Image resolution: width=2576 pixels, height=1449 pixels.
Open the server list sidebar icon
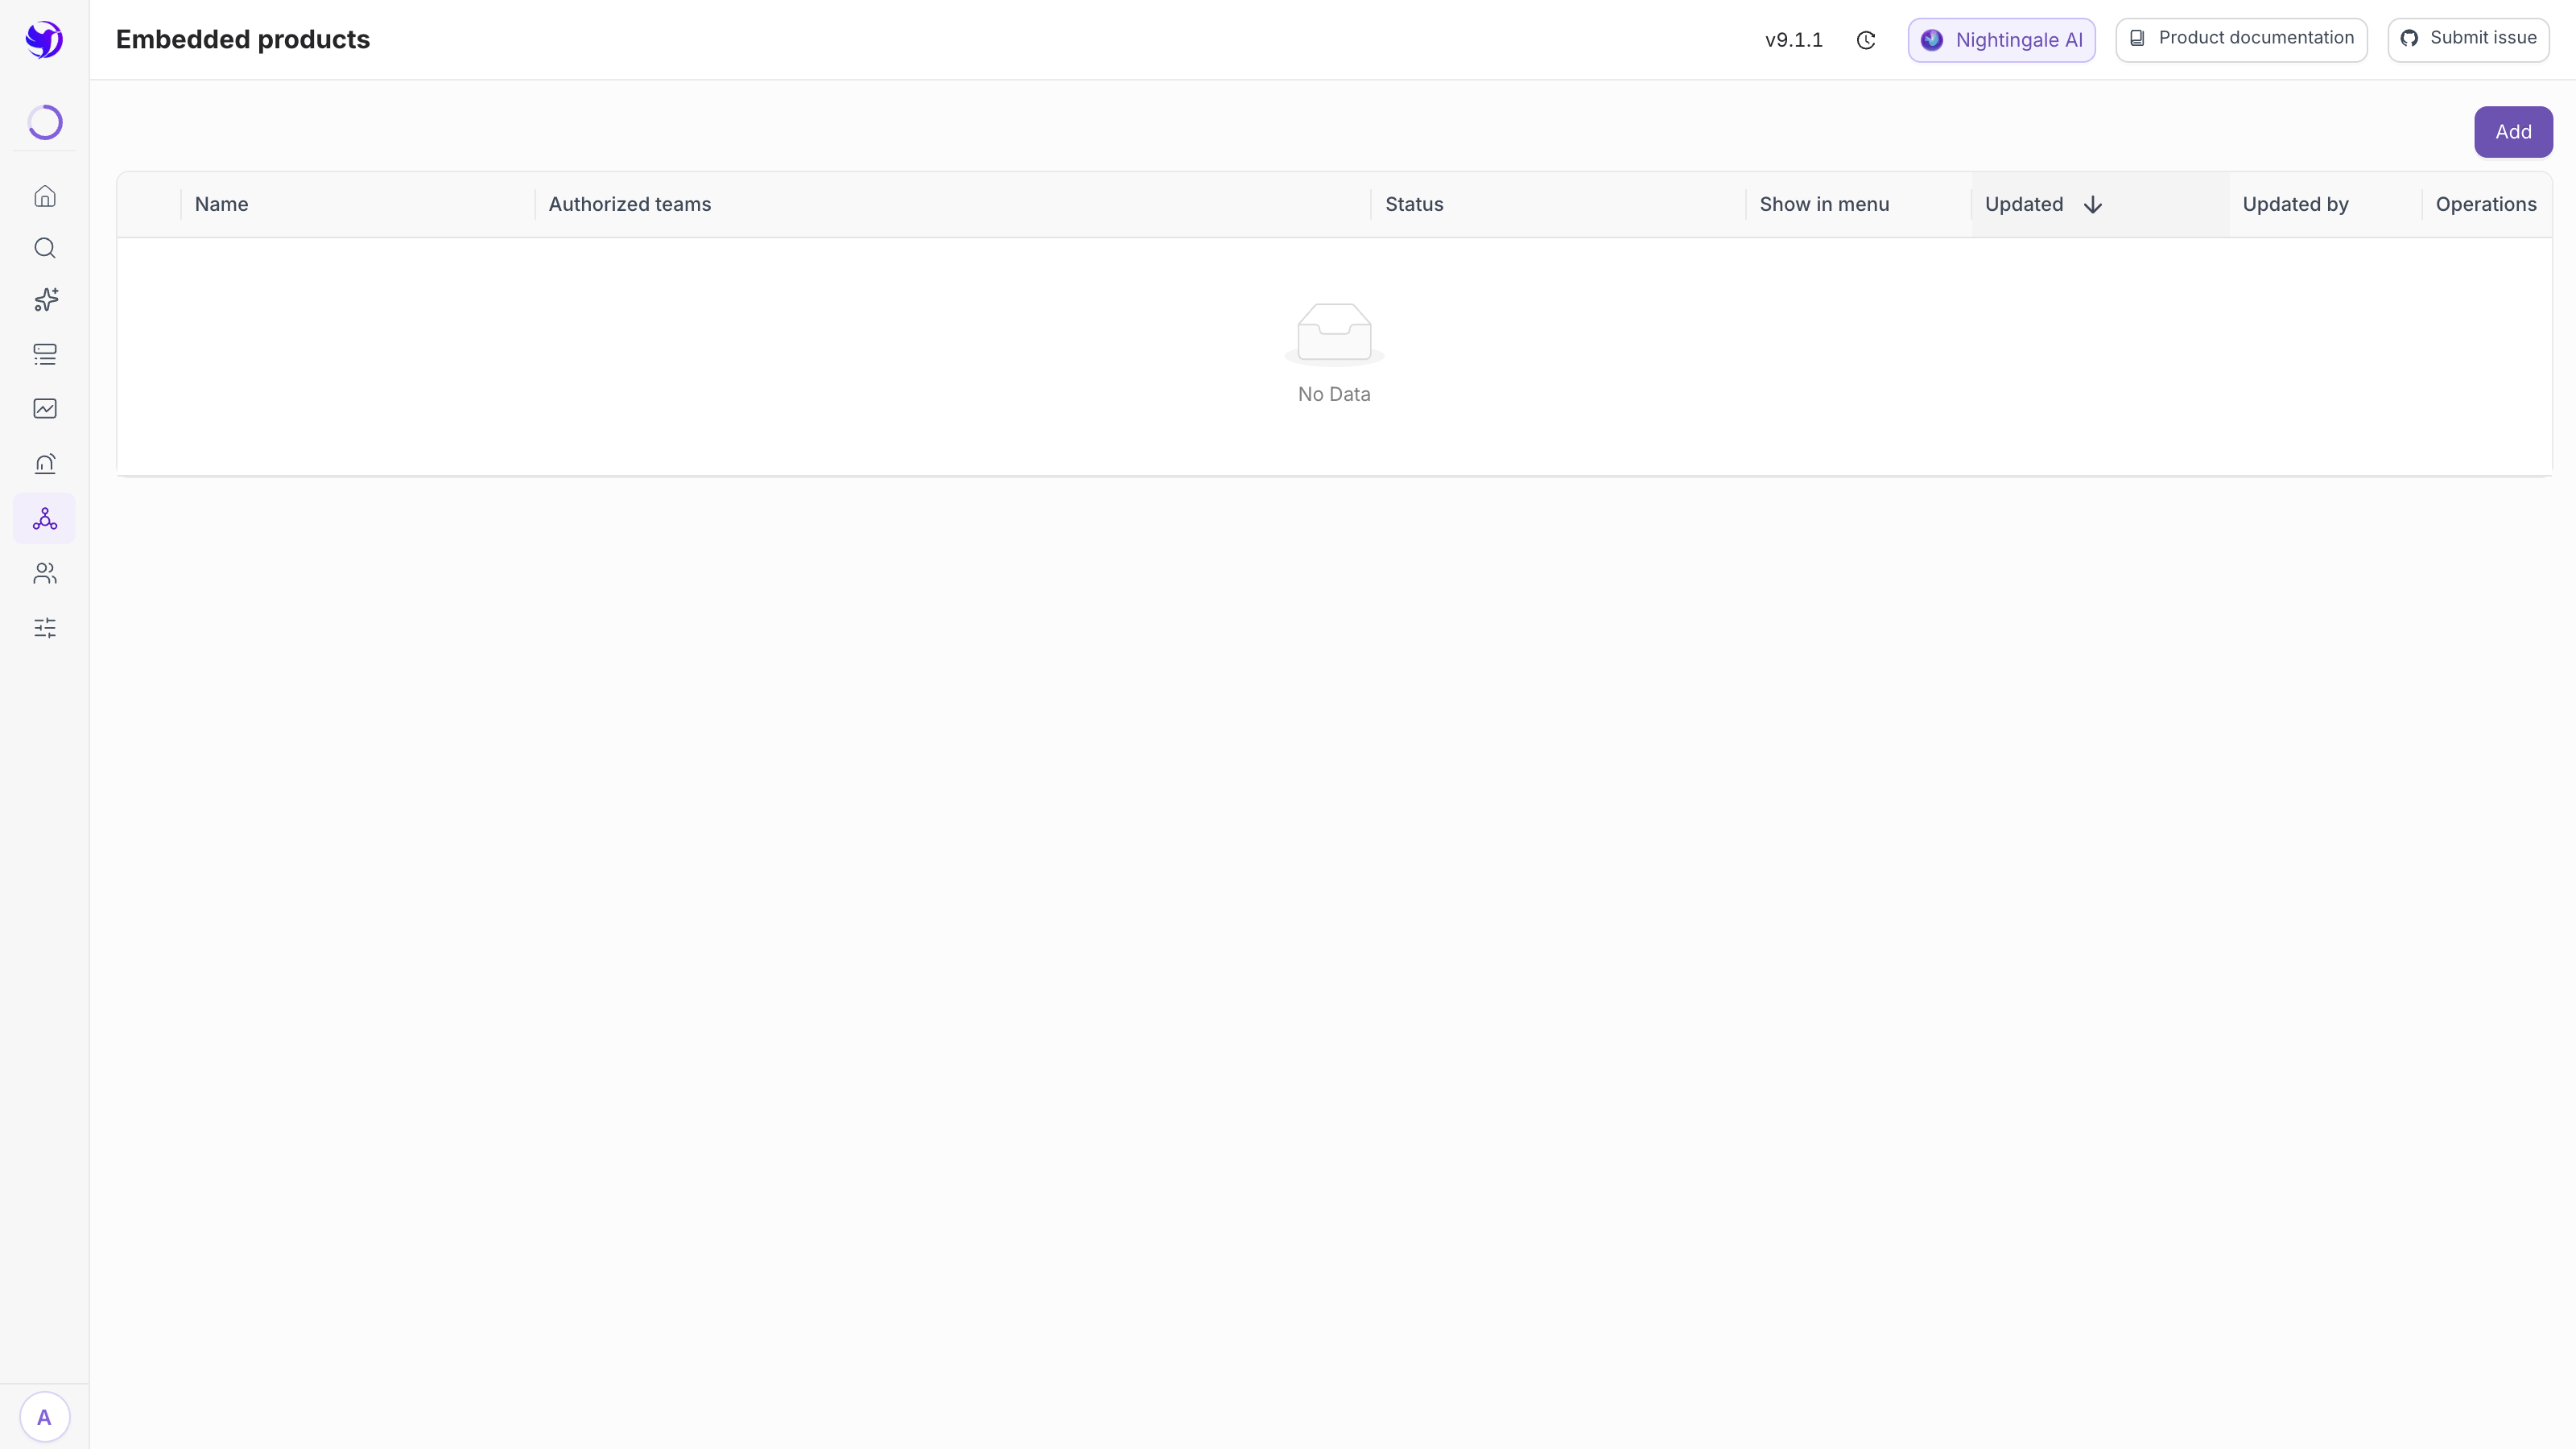click(x=45, y=354)
